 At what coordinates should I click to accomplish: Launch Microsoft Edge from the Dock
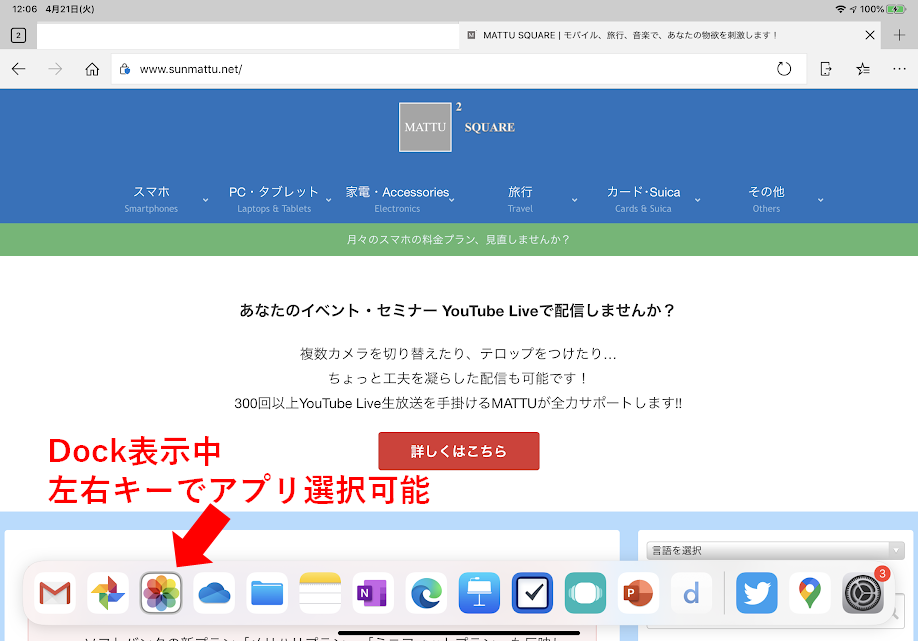point(426,593)
